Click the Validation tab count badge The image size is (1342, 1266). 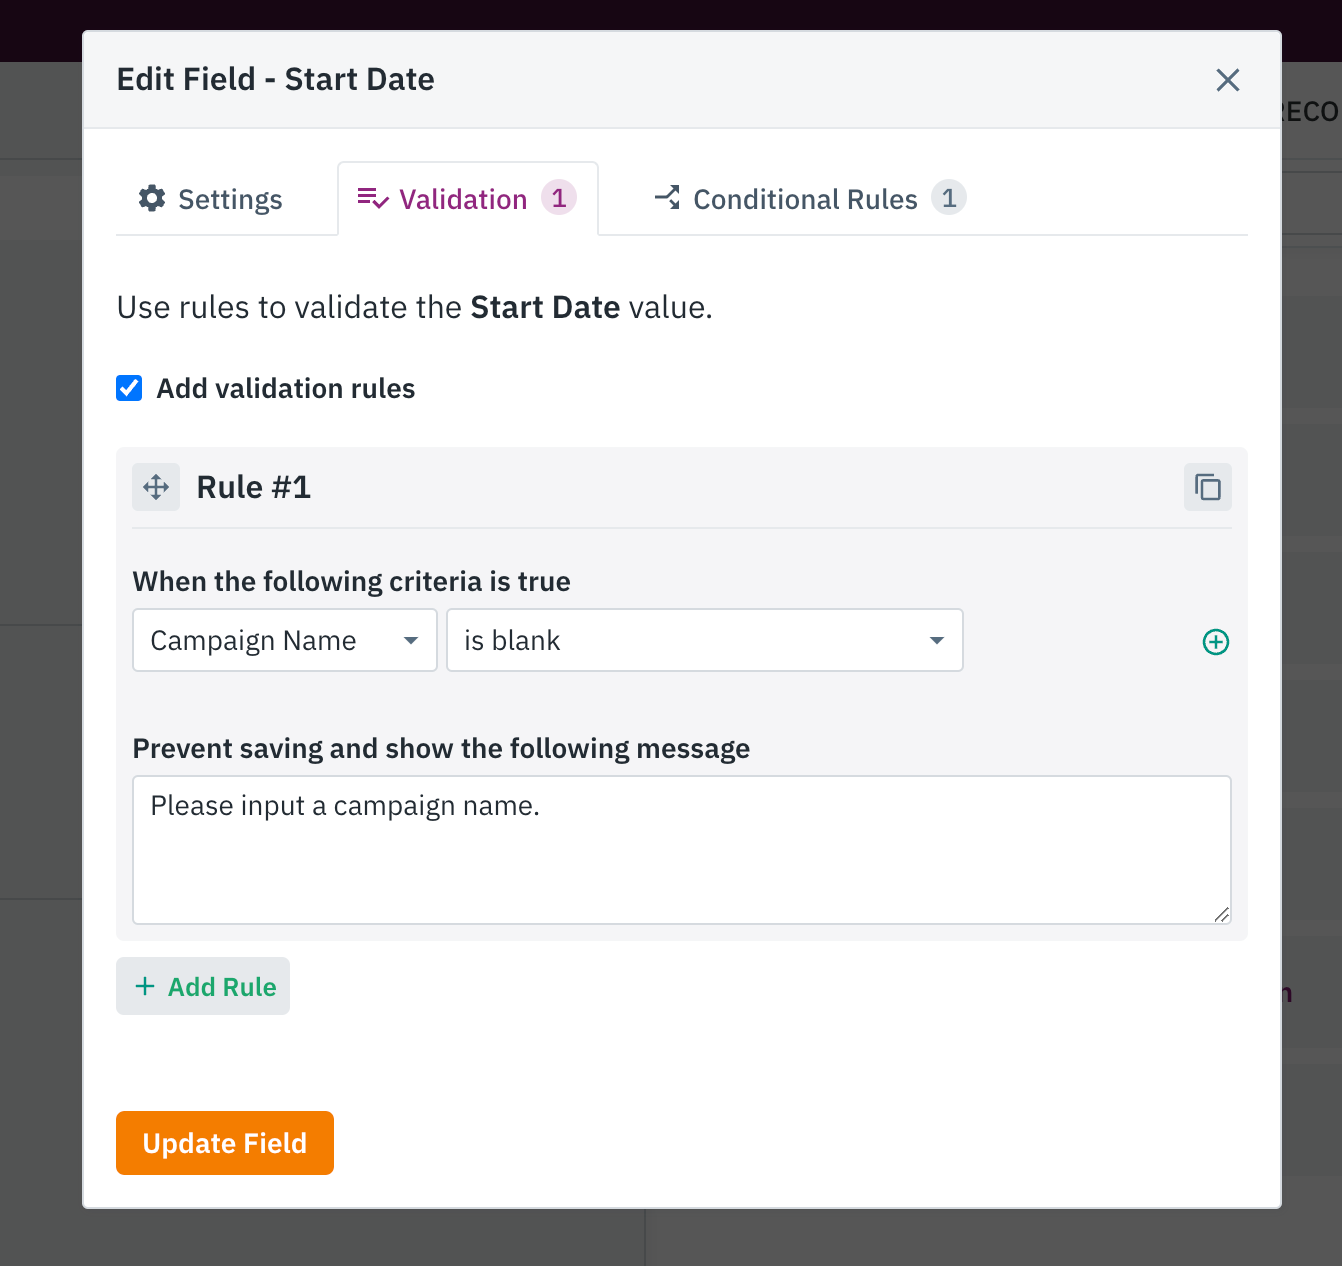(559, 198)
